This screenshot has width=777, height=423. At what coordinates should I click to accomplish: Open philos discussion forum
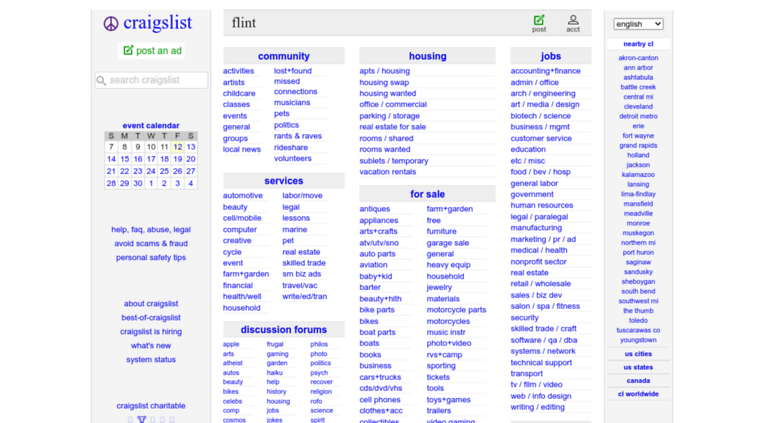319,344
